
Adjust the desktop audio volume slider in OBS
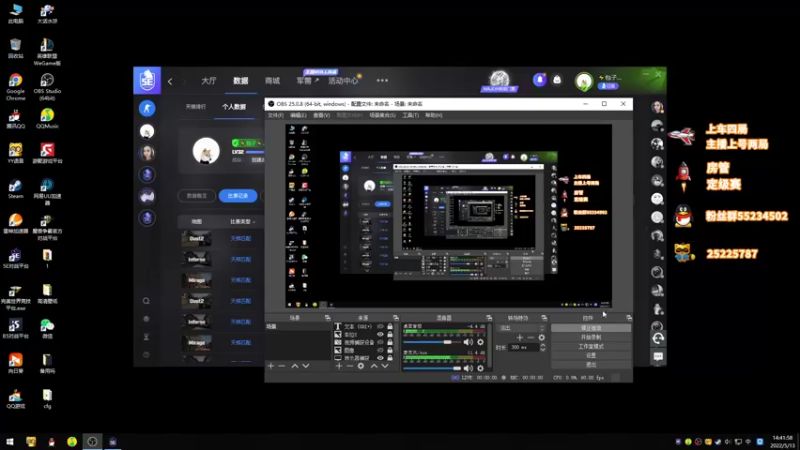(x=432, y=342)
